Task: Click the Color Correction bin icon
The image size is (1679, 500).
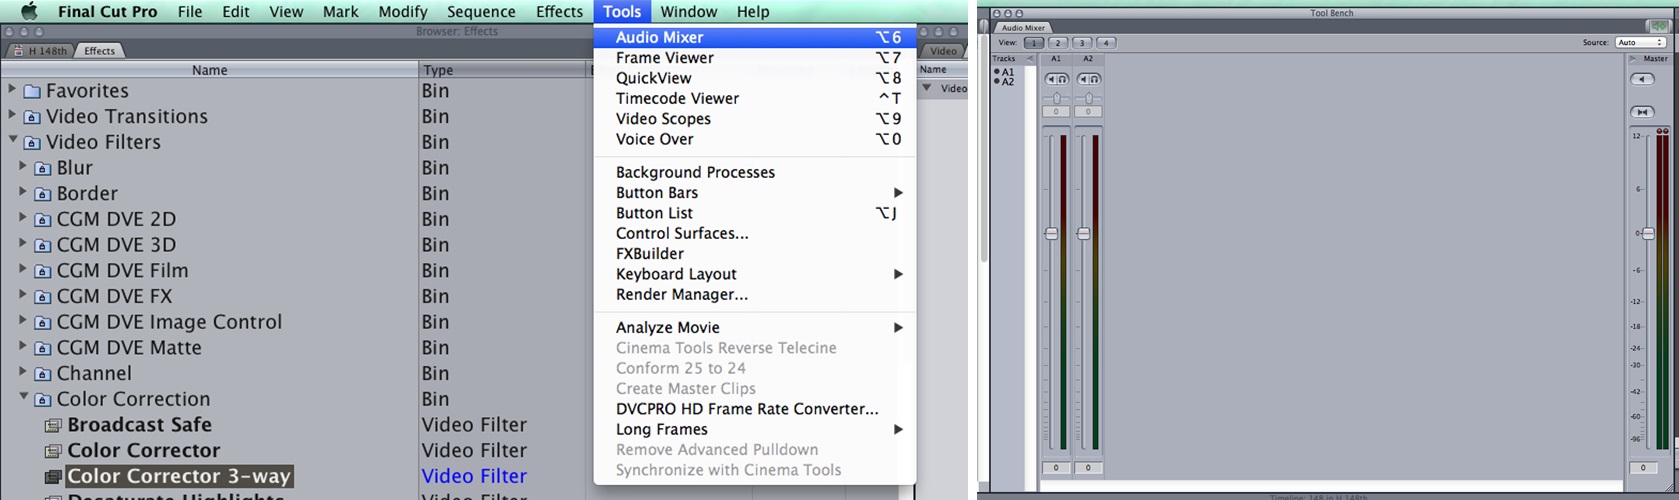Action: point(42,400)
